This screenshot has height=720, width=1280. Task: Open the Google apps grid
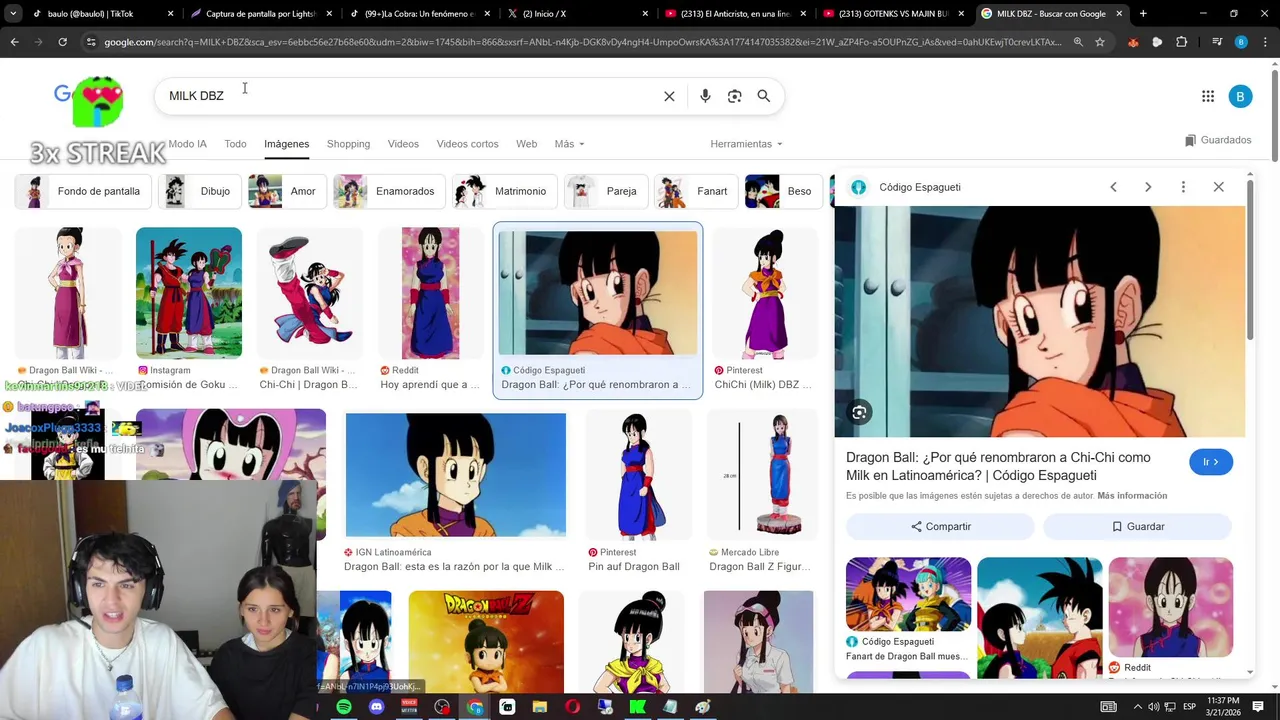1208,96
